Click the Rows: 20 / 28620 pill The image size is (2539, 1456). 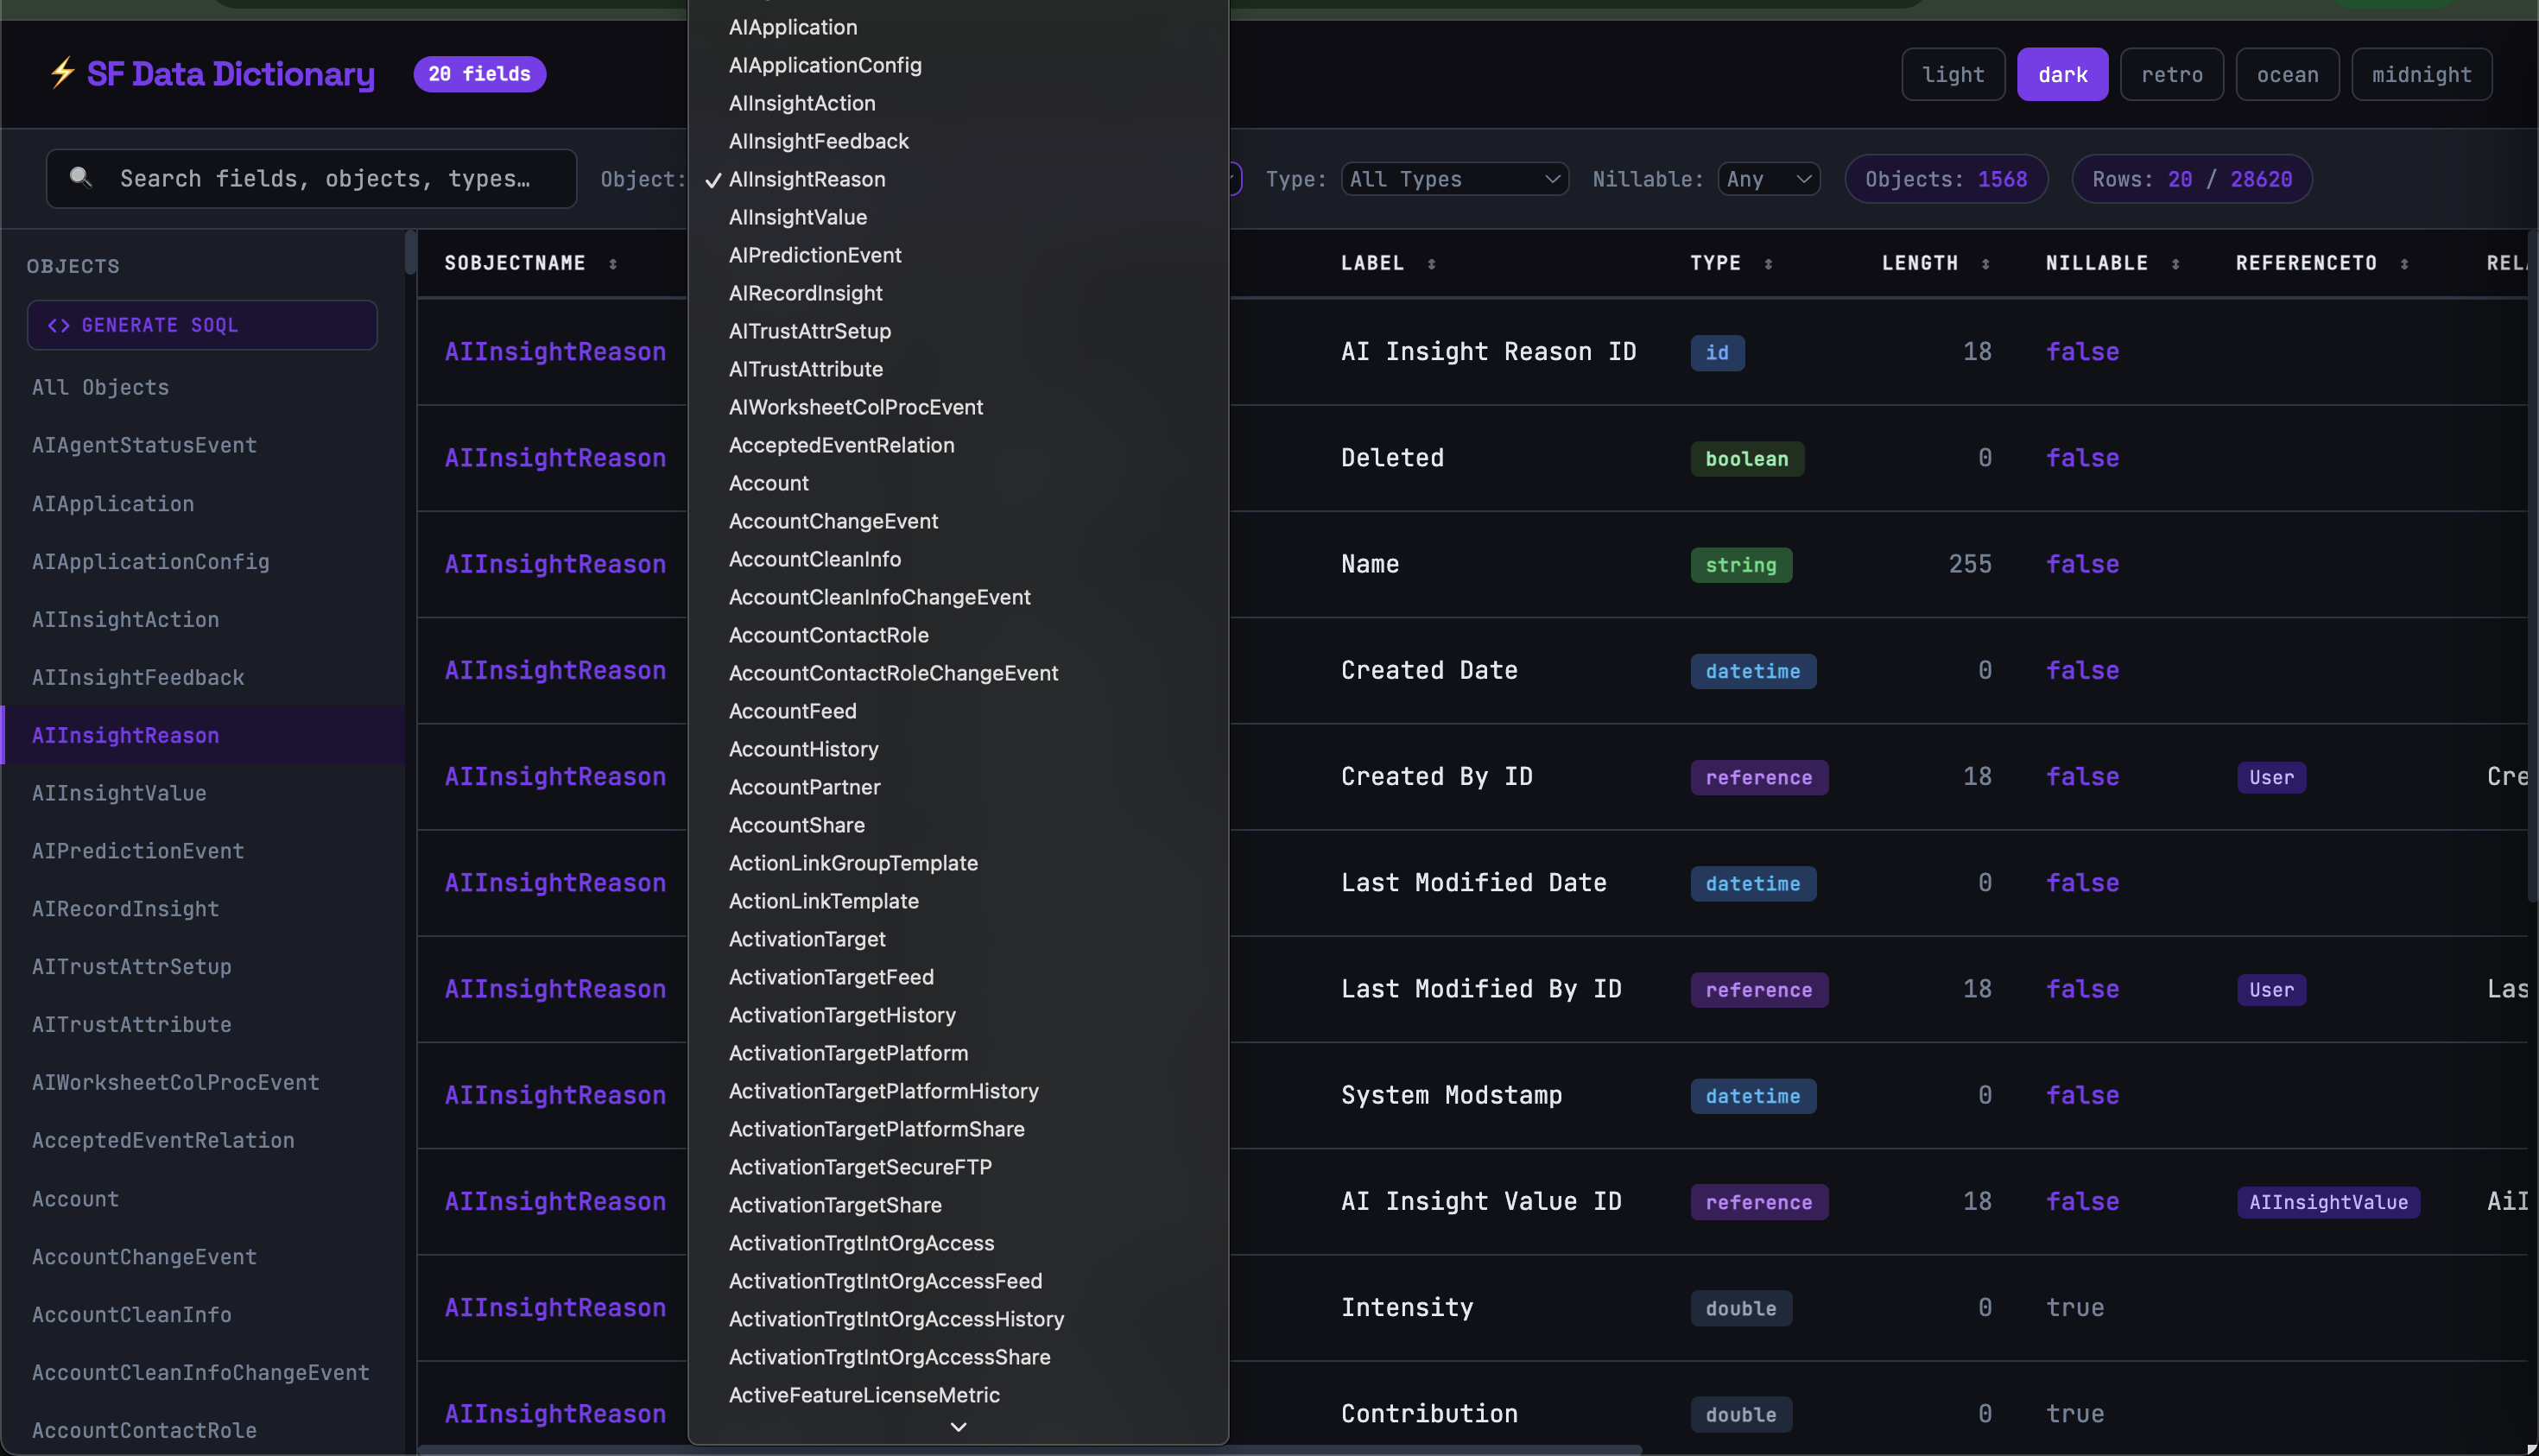point(2192,179)
